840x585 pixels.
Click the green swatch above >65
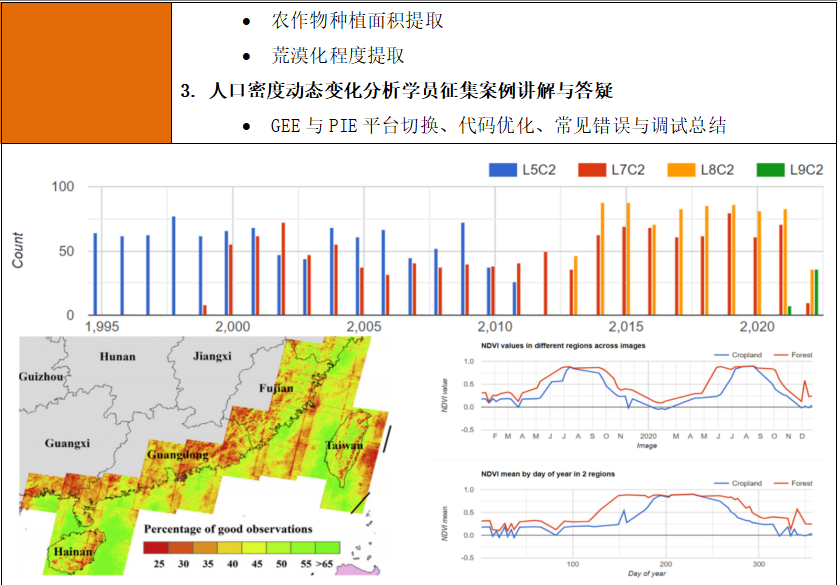(327, 548)
